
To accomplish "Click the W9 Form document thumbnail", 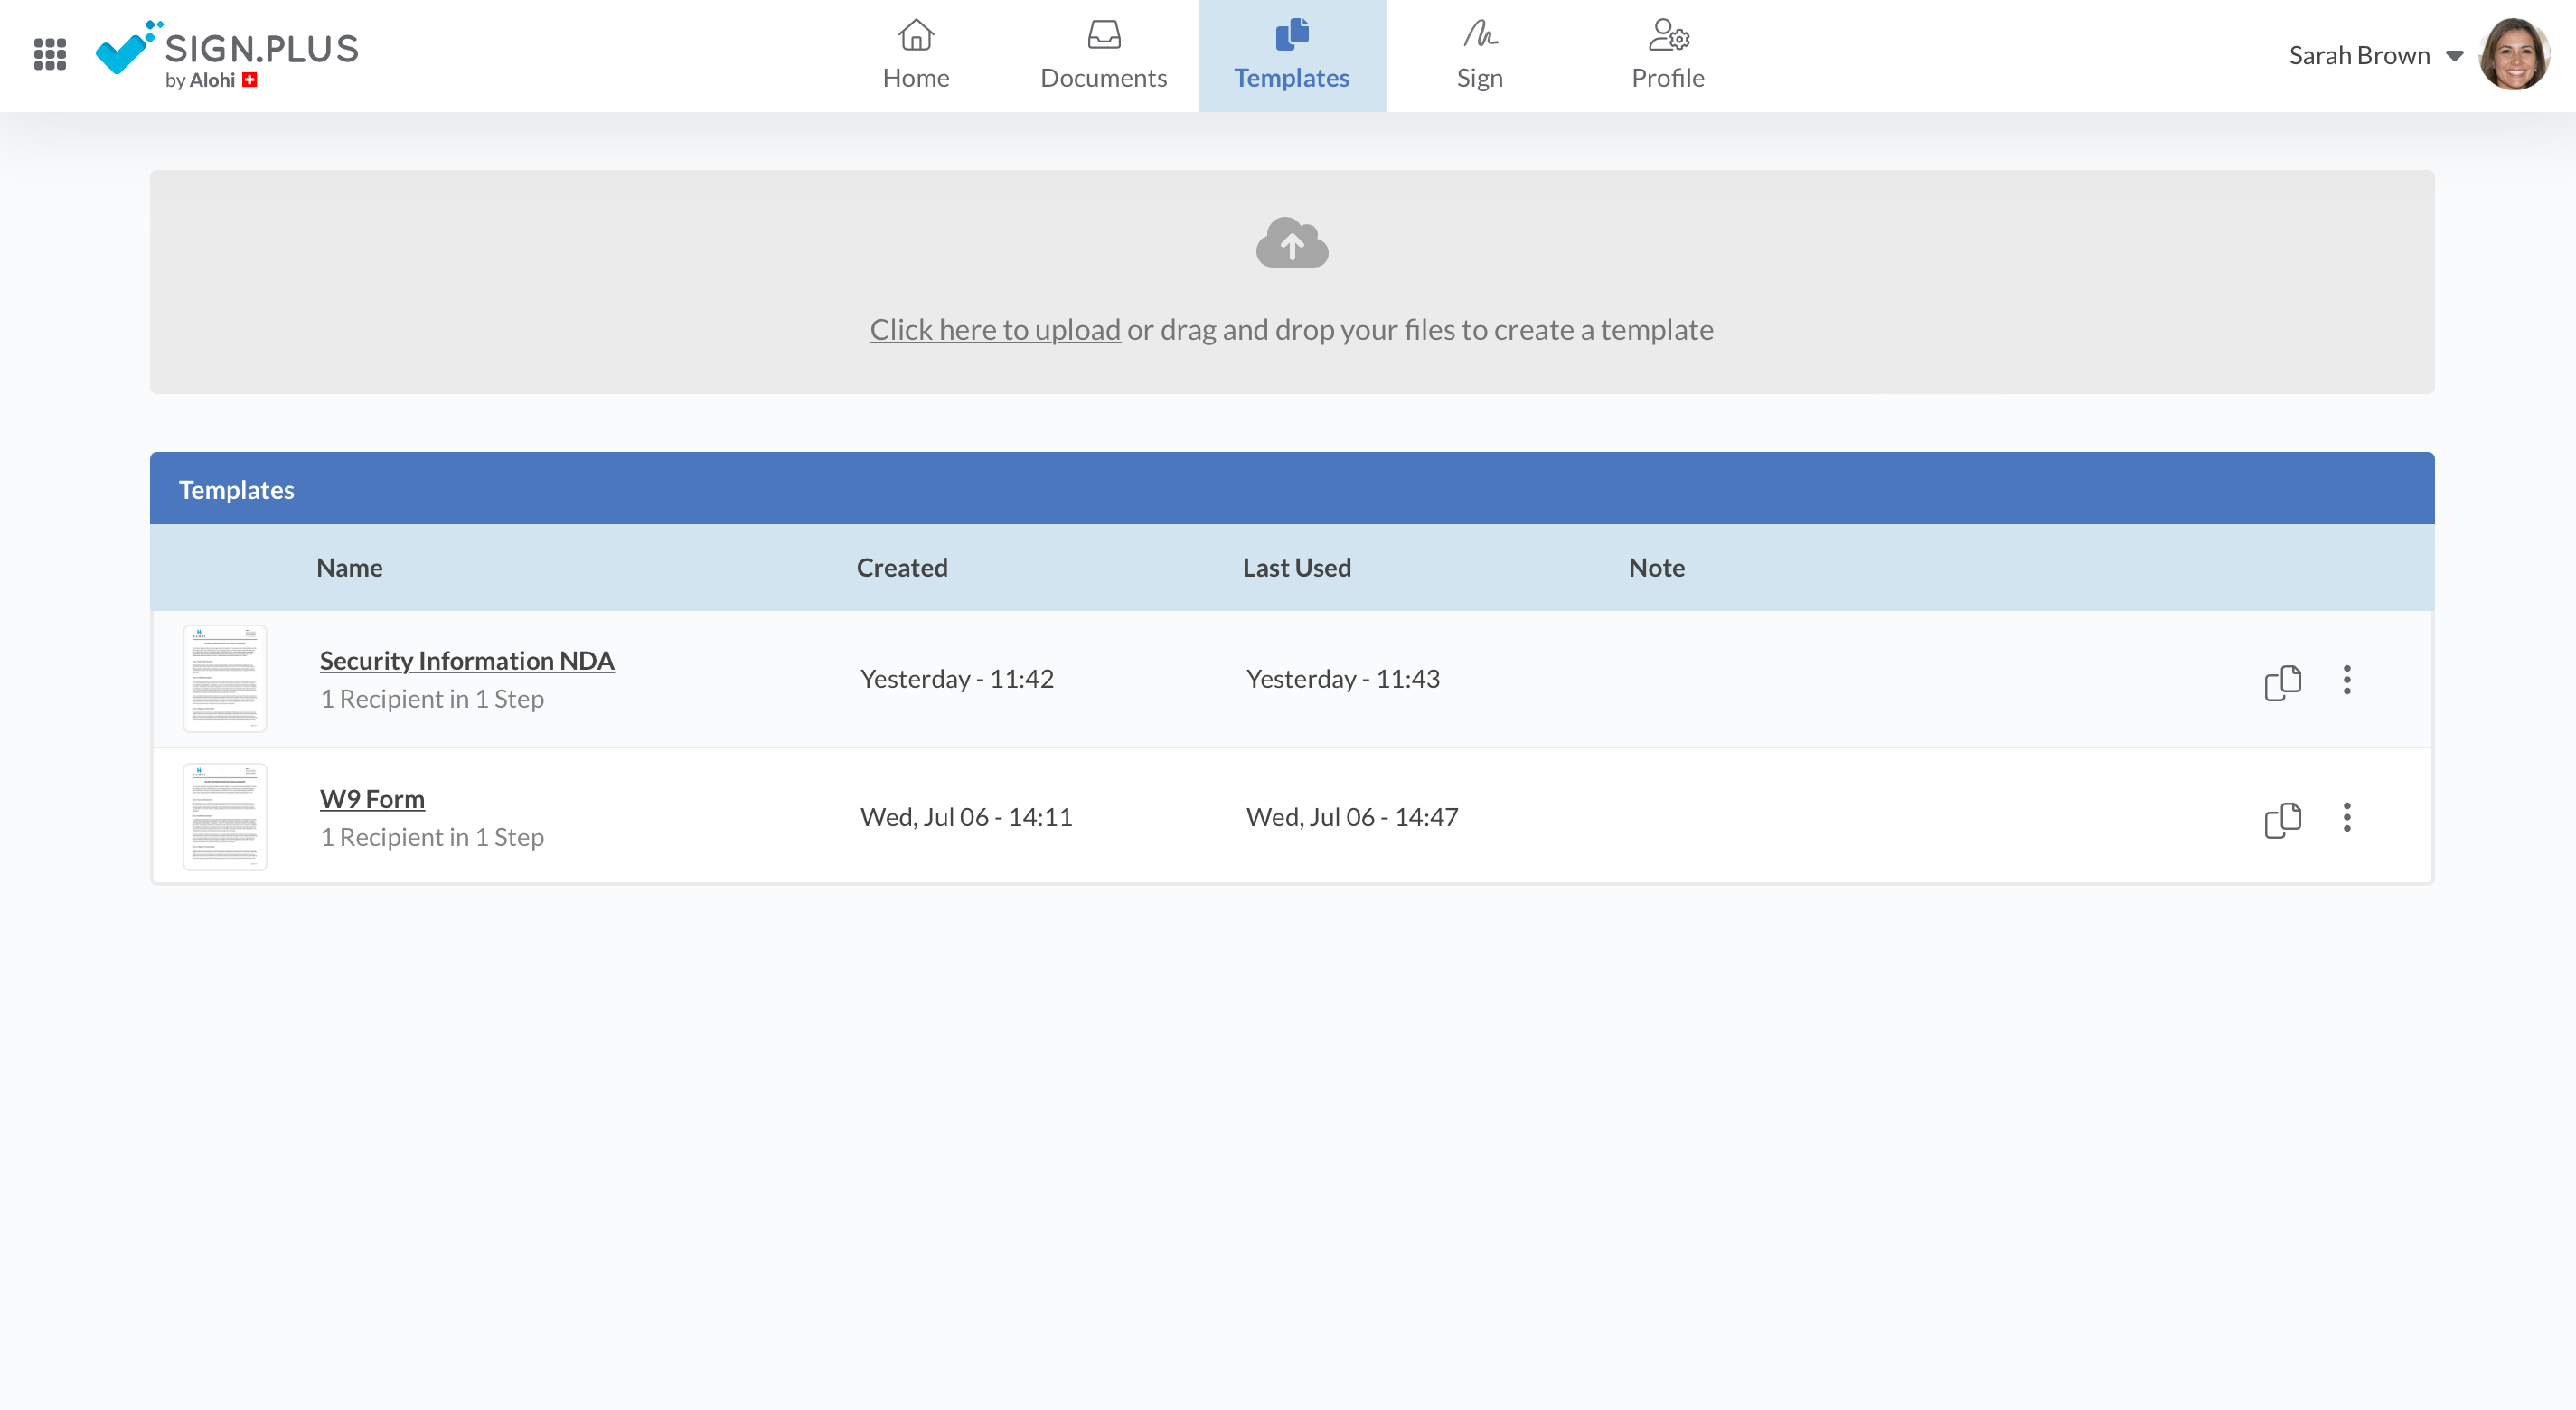I will point(225,817).
